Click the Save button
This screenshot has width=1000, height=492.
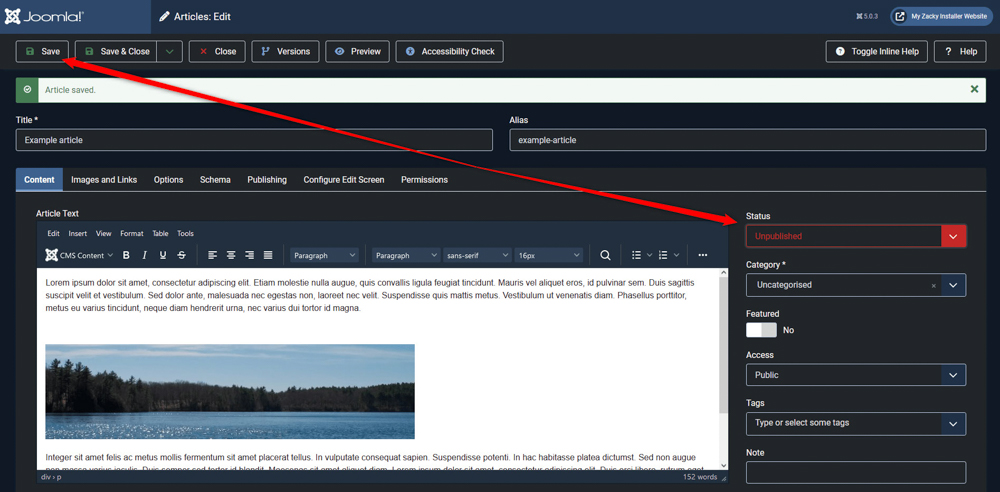coord(43,52)
